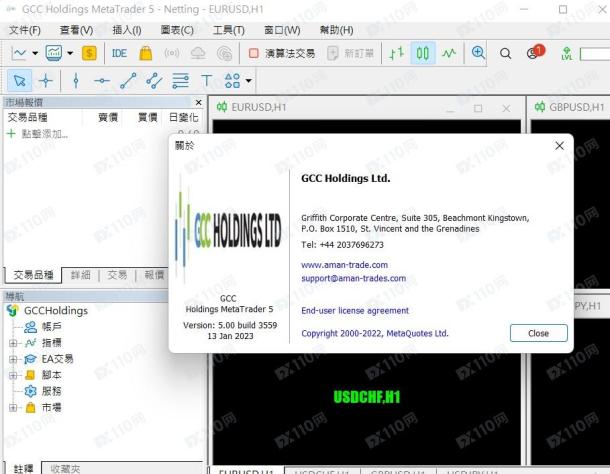Toggle 演算法交易 algo trading button
610x474 pixels.
point(282,53)
